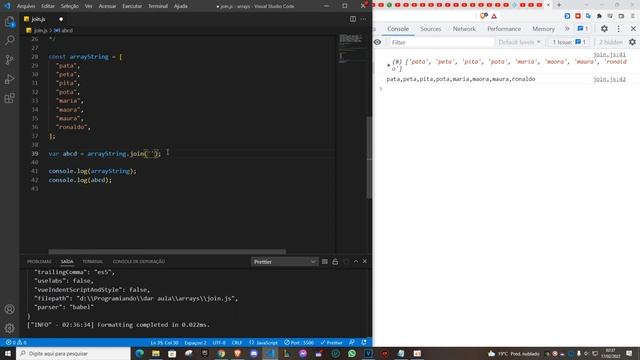Open browser extensions puzzle icon
Viewport: 640px width, 360px height.
click(599, 16)
